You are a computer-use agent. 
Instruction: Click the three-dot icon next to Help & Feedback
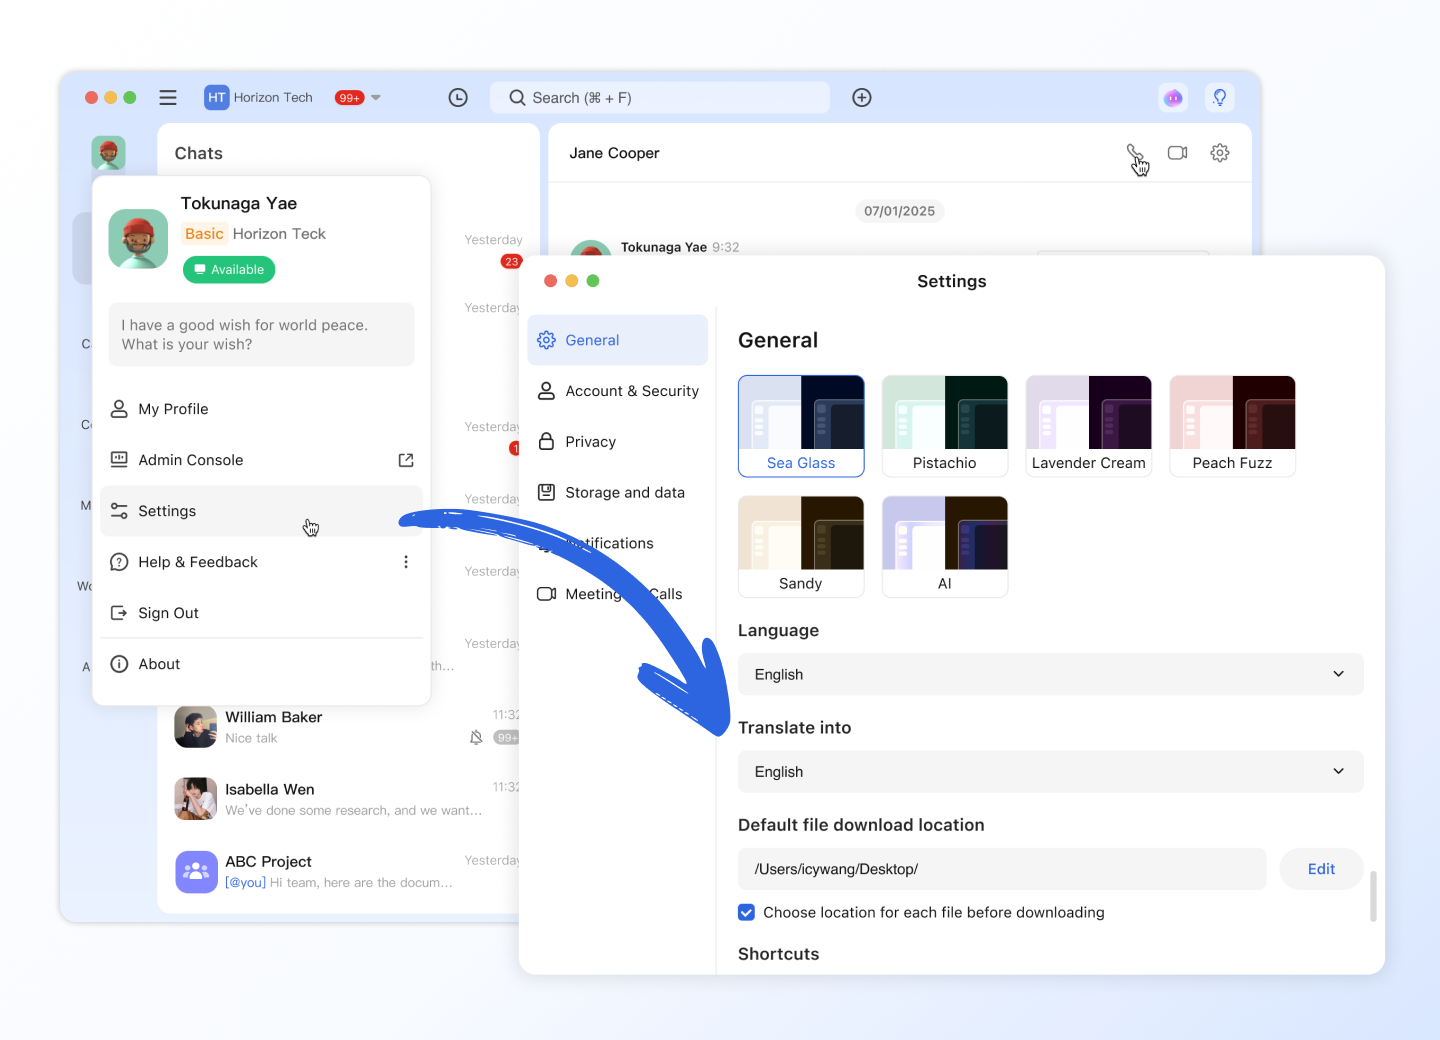pyautogui.click(x=406, y=562)
